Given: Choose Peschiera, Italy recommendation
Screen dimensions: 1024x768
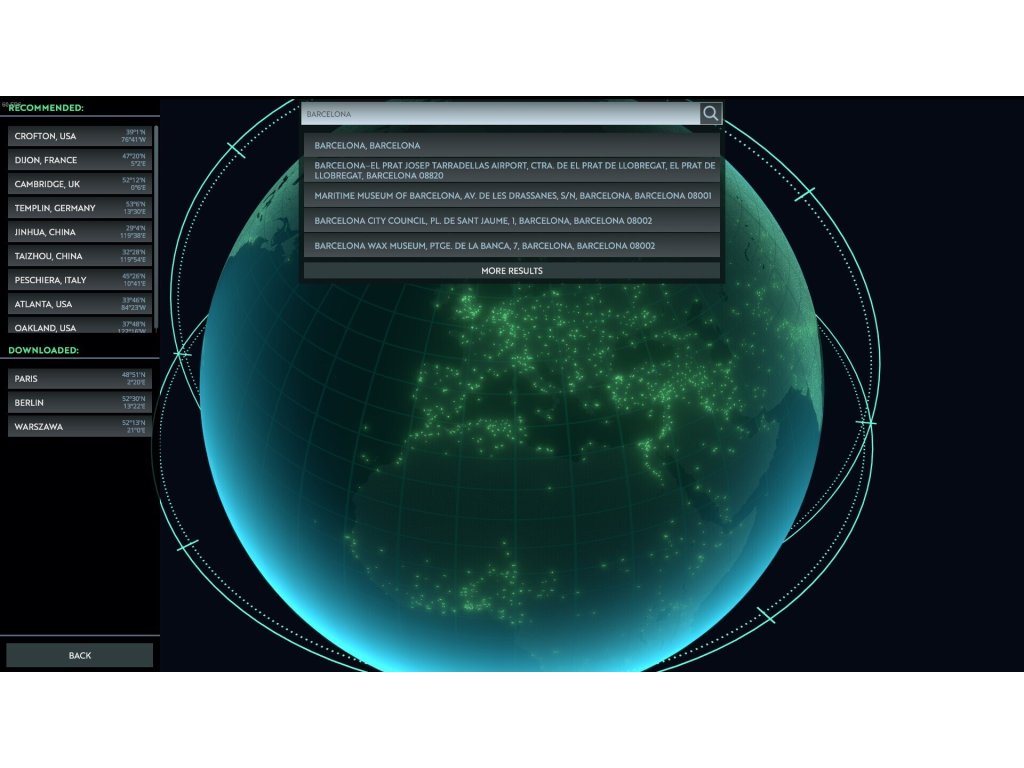Looking at the screenshot, I should [80, 280].
